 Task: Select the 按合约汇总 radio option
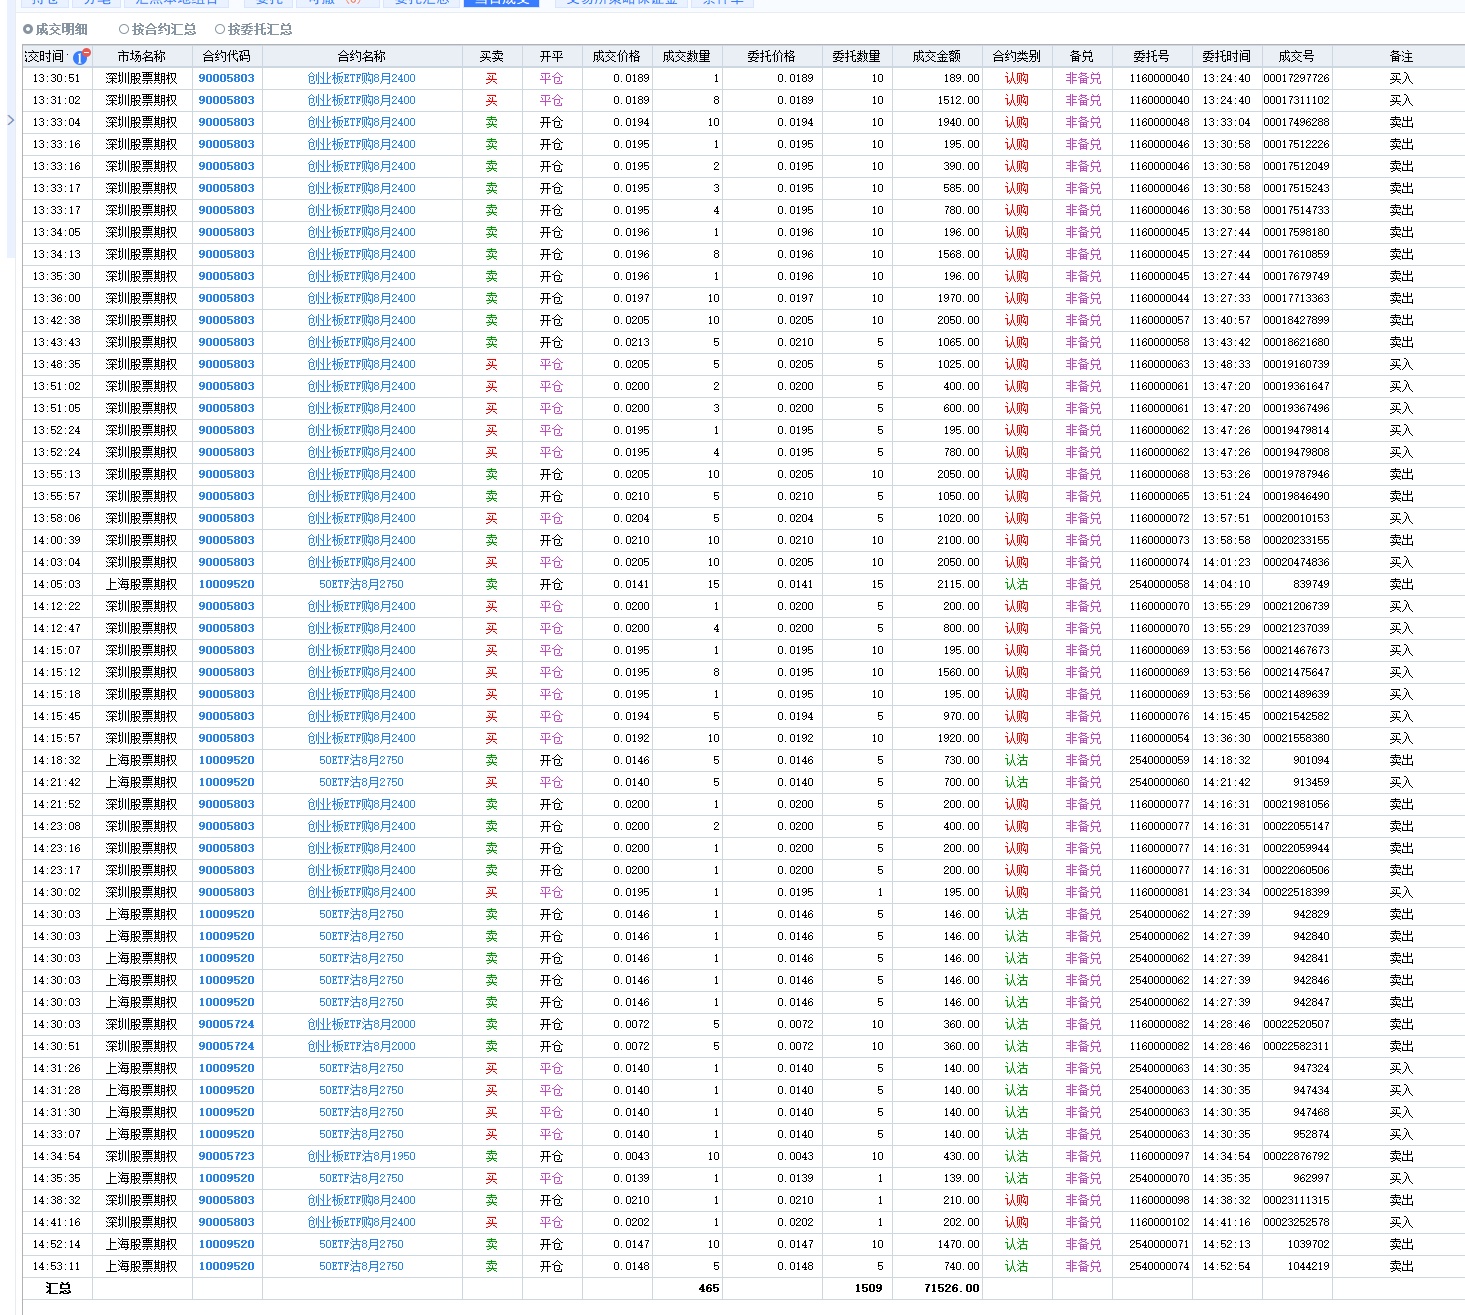coord(157,29)
